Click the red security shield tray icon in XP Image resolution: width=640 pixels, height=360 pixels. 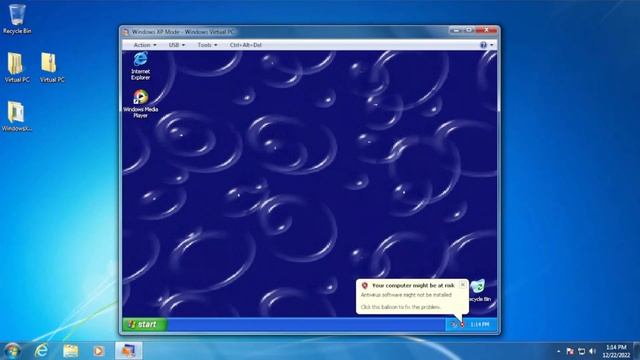pyautogui.click(x=462, y=324)
